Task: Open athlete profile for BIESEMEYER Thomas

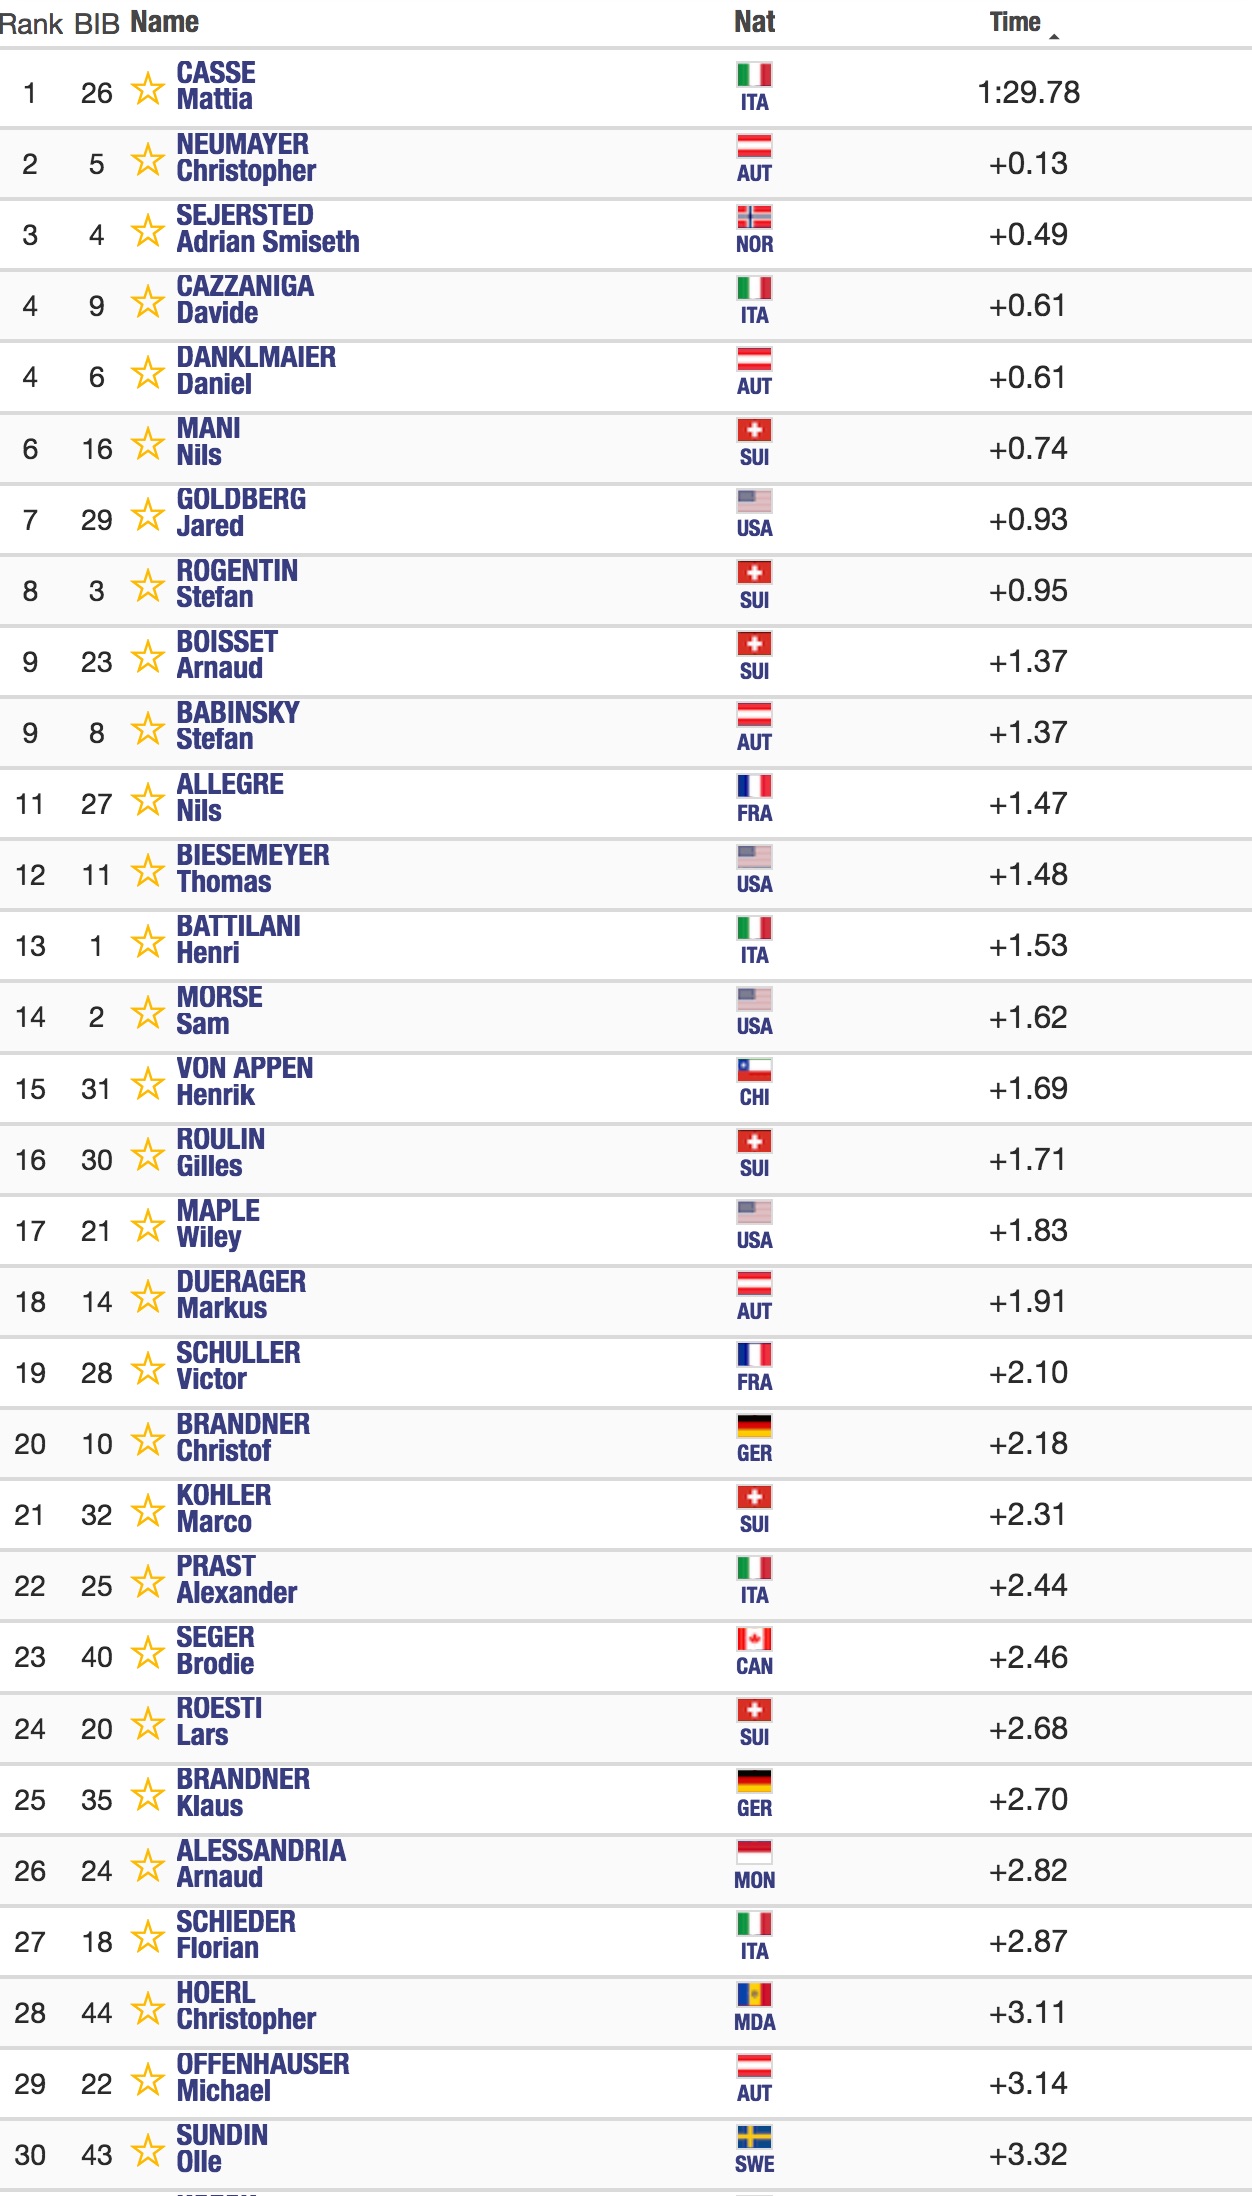Action: pos(253,869)
